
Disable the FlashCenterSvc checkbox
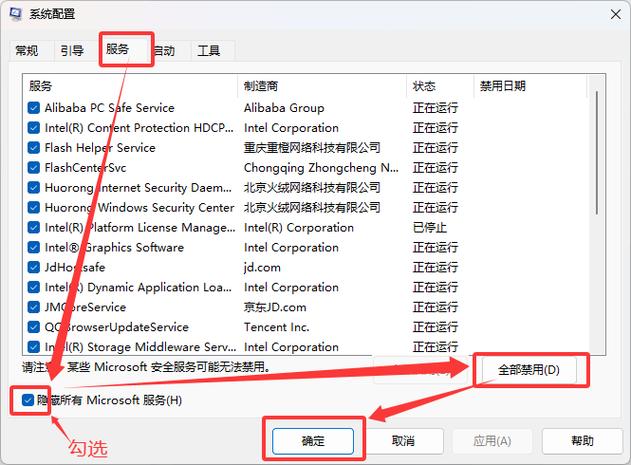(x=34, y=167)
